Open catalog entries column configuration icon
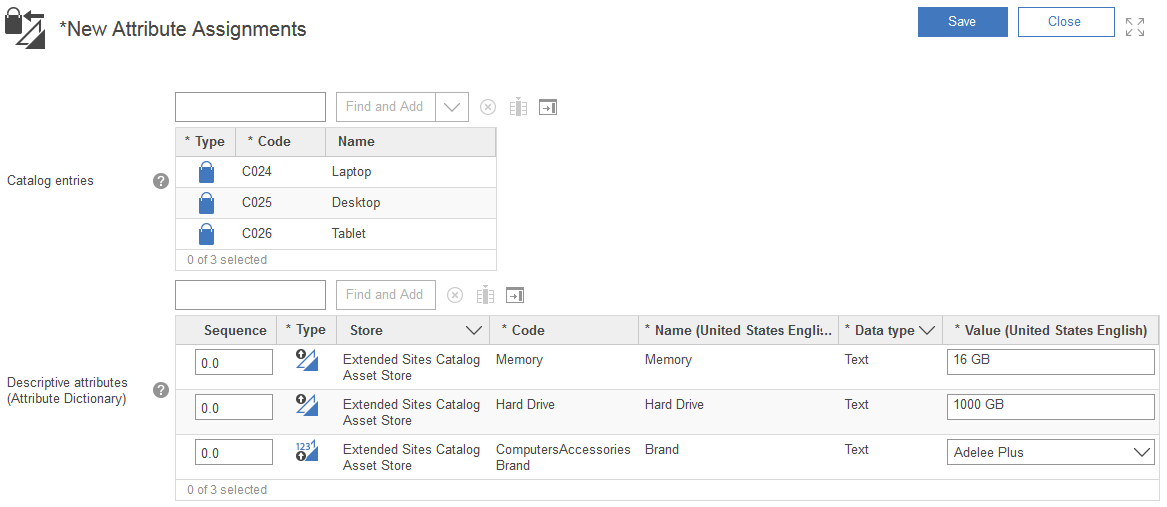 tap(517, 107)
